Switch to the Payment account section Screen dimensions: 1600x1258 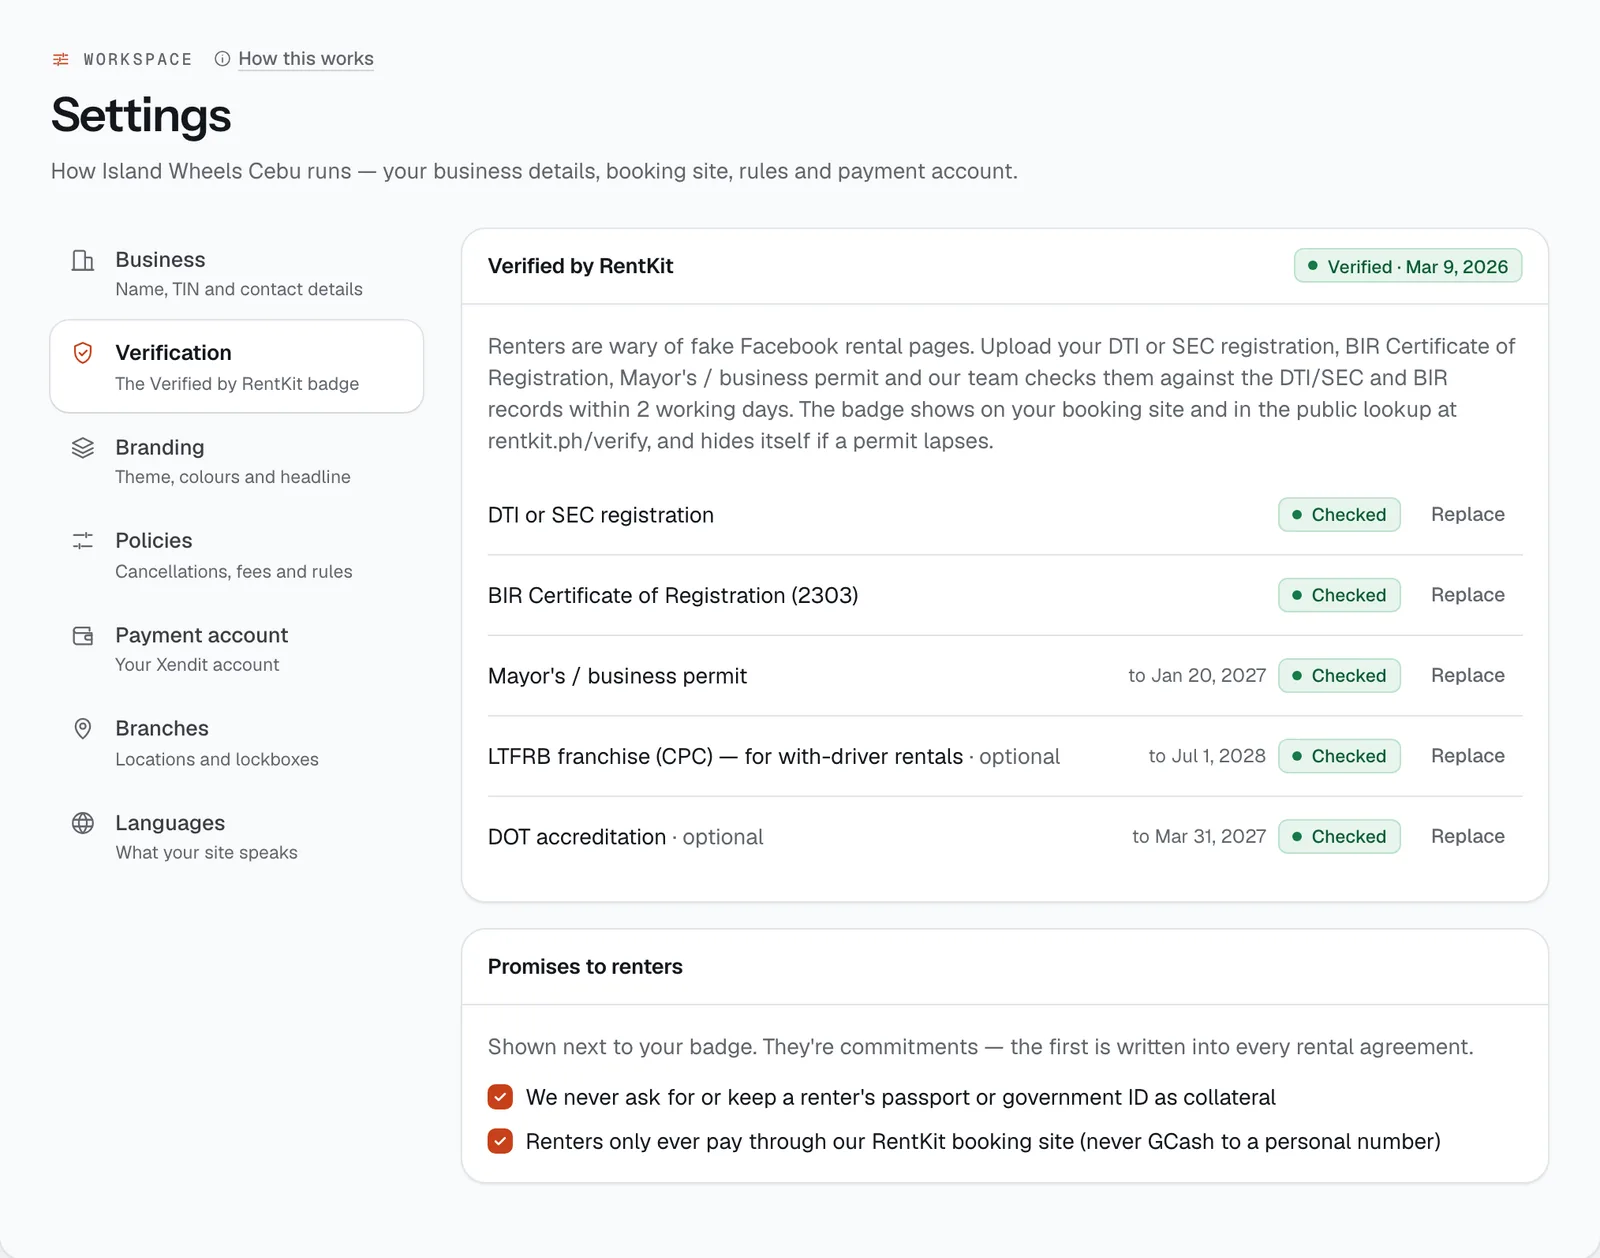coord(237,649)
